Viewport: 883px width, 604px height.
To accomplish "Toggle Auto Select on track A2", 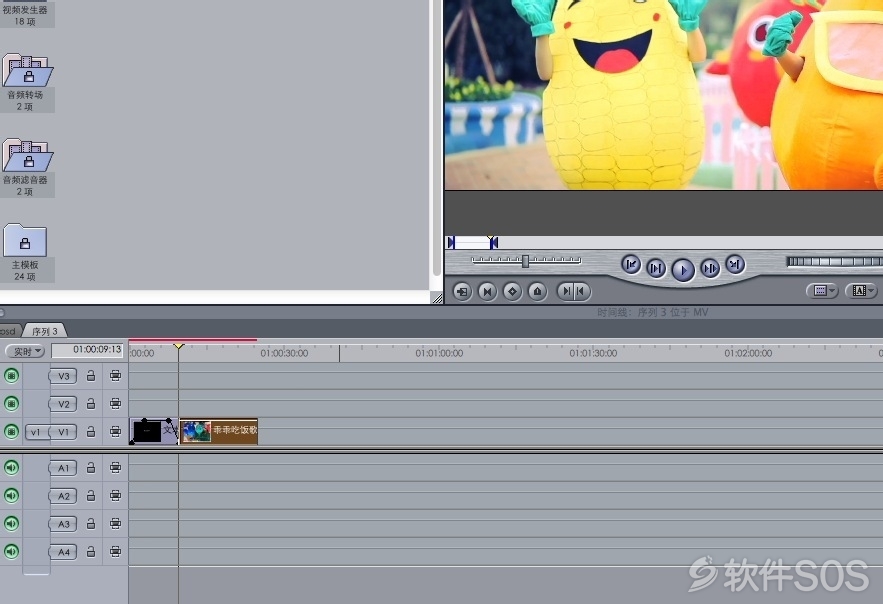I will click(x=115, y=495).
